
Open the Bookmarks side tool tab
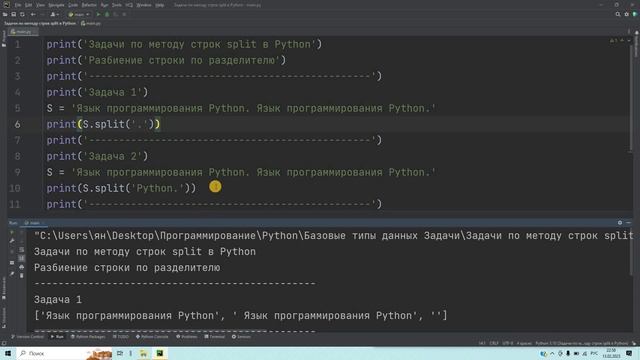(4, 288)
